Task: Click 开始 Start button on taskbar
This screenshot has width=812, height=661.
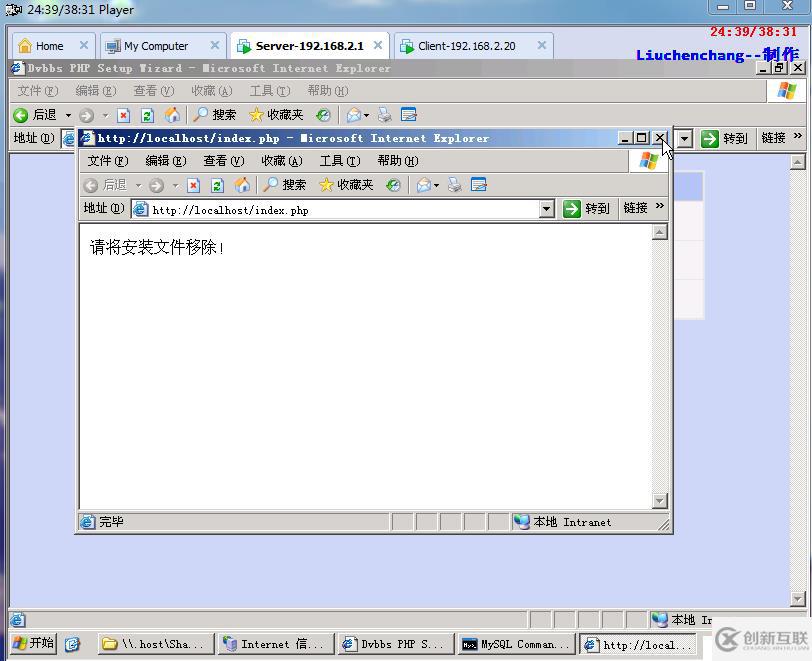Action: pos(34,643)
